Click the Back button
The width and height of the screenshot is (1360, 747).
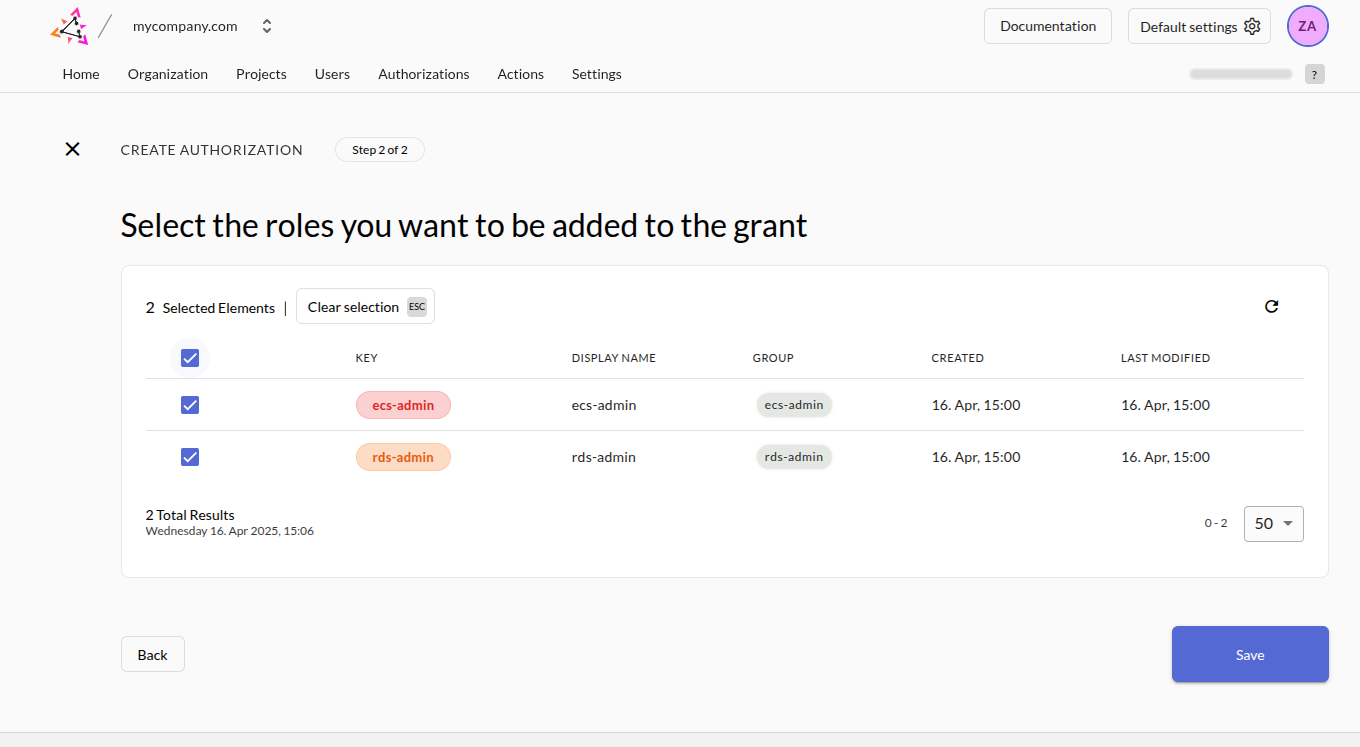click(153, 655)
